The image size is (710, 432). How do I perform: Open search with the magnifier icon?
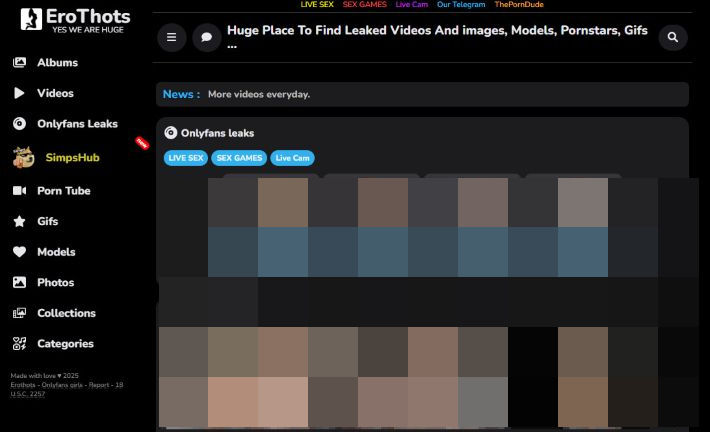click(x=673, y=37)
